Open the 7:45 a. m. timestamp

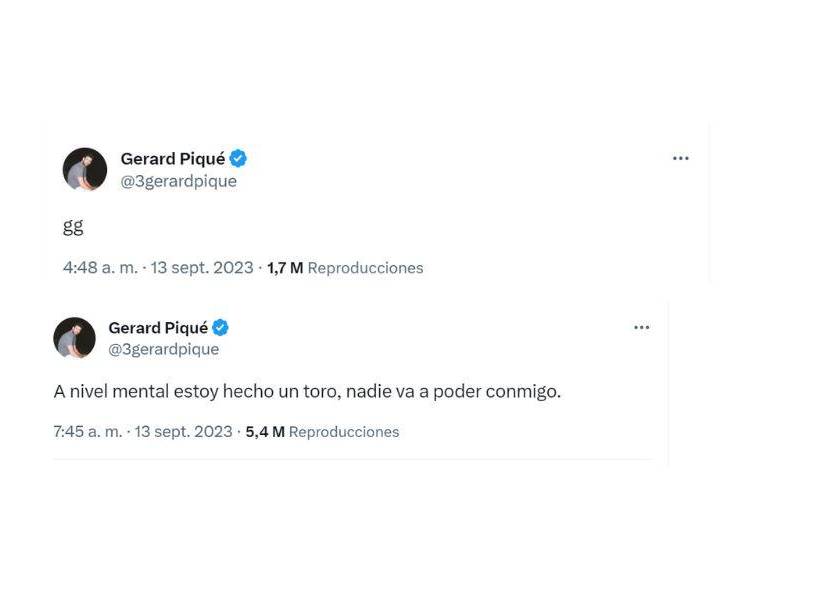[x=88, y=432]
